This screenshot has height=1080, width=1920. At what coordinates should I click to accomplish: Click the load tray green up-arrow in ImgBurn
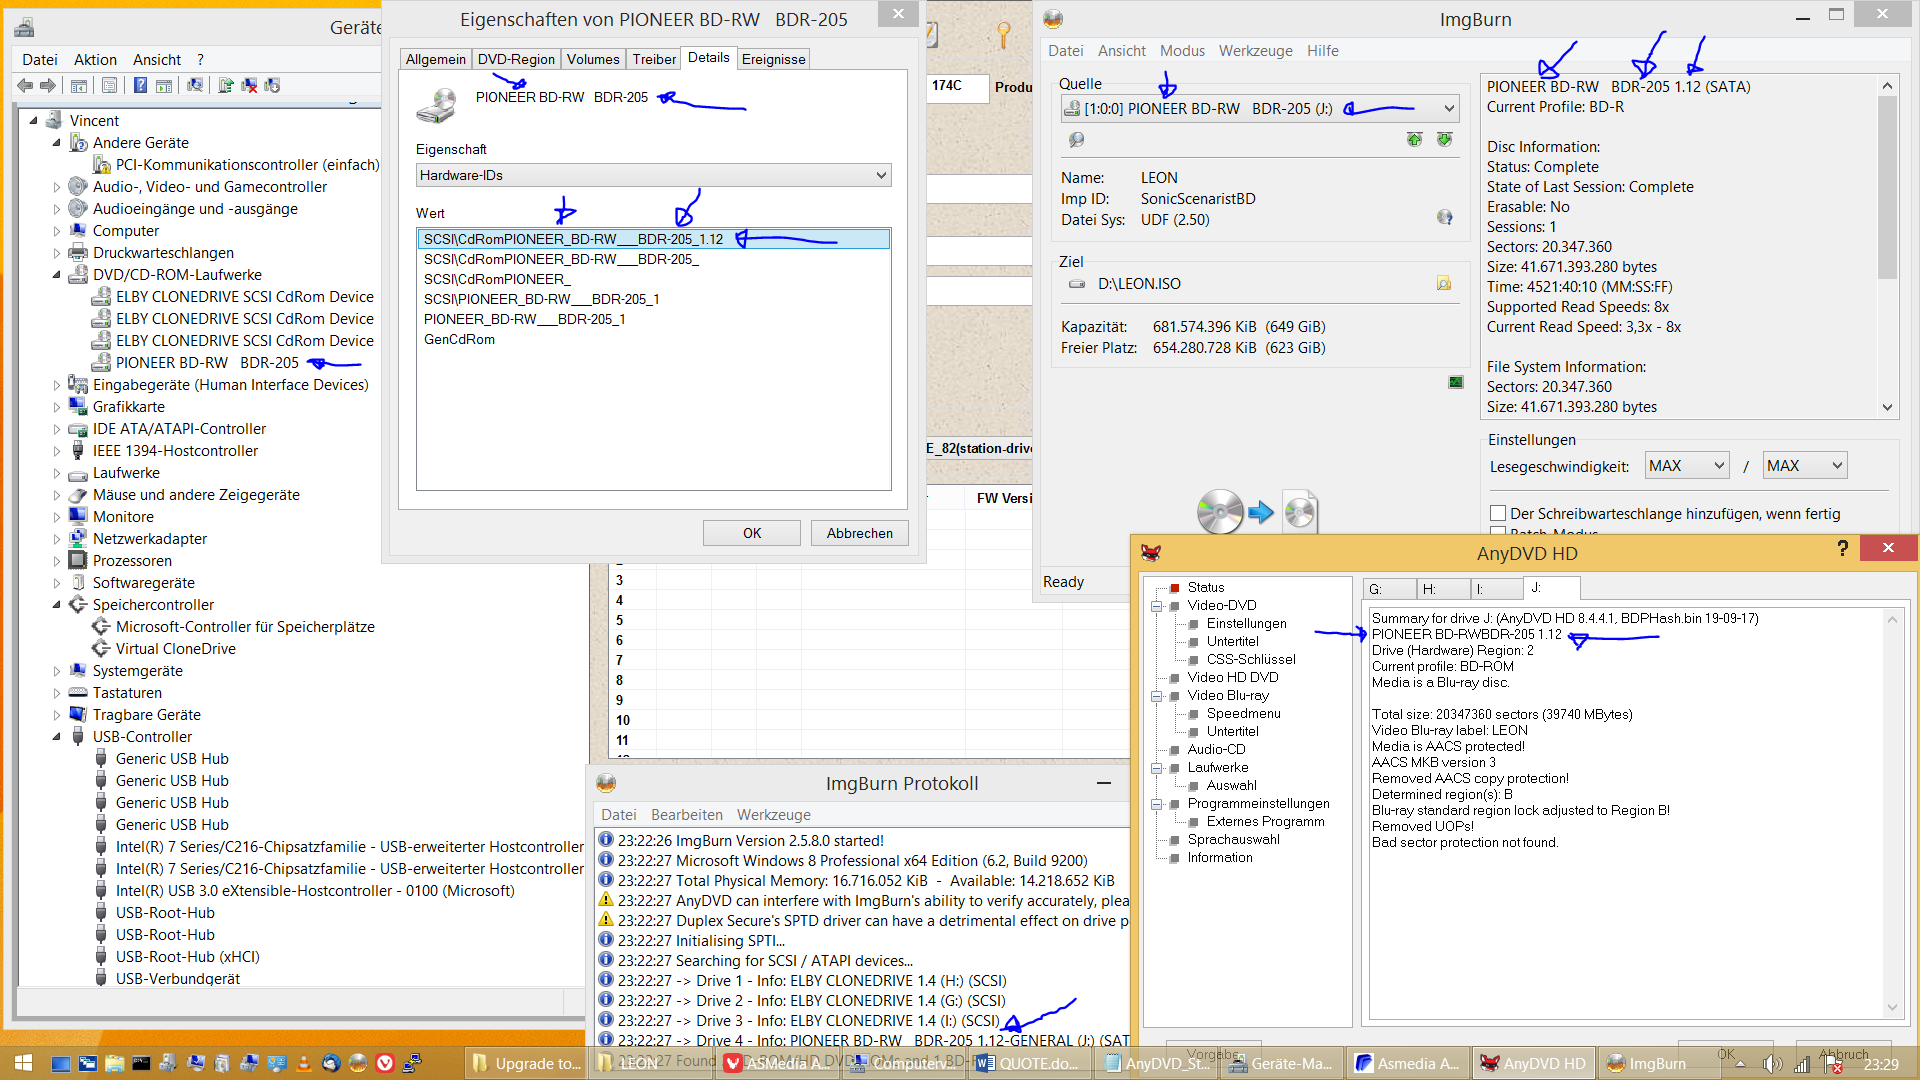(x=1413, y=140)
